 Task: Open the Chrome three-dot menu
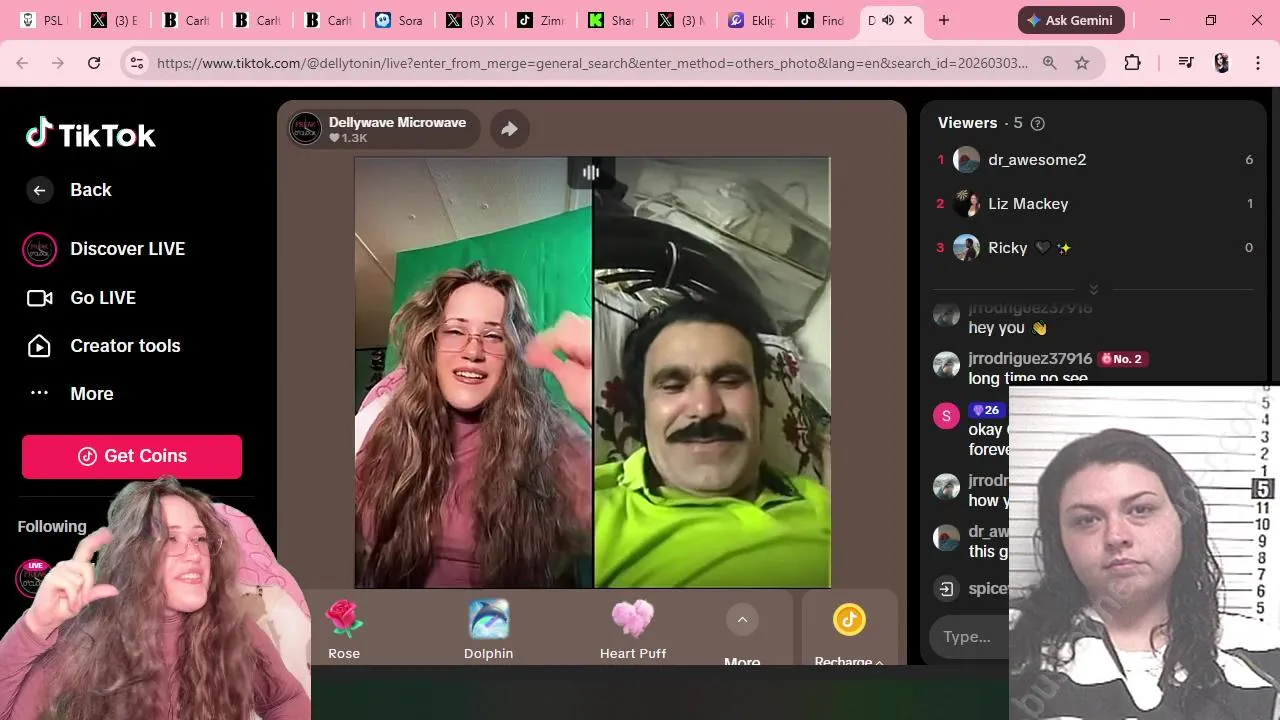(x=1258, y=63)
